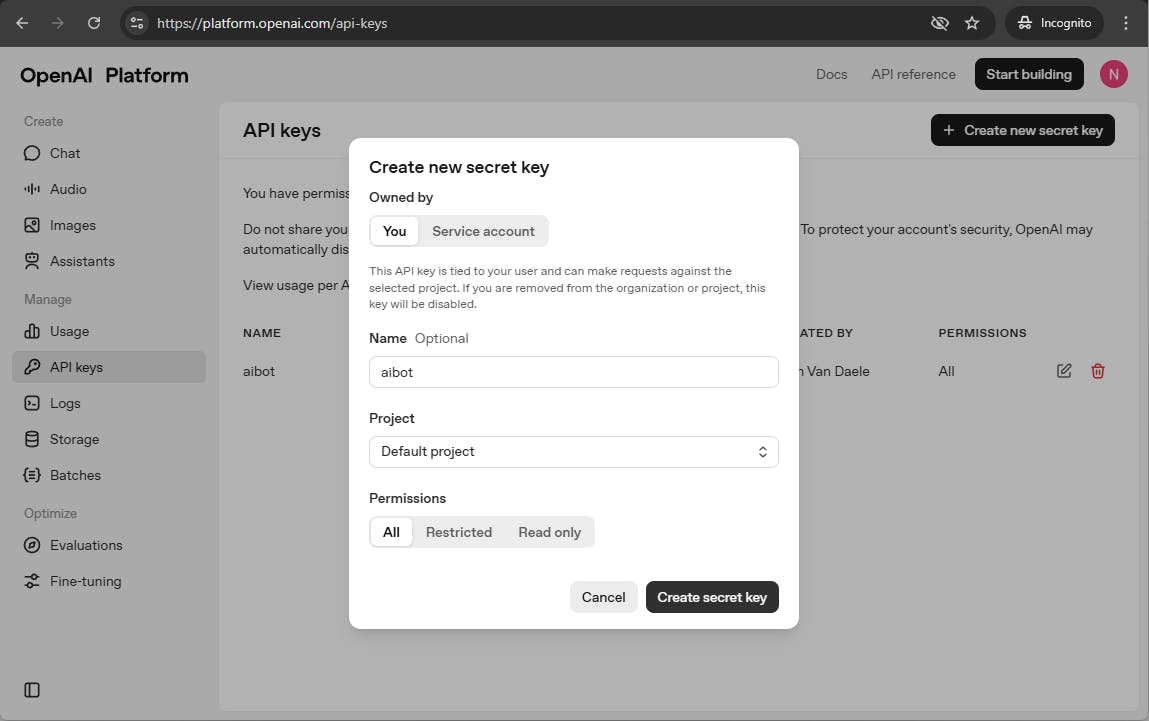The image size is (1149, 721).
Task: Open the Project selection dropdown
Action: pyautogui.click(x=573, y=451)
